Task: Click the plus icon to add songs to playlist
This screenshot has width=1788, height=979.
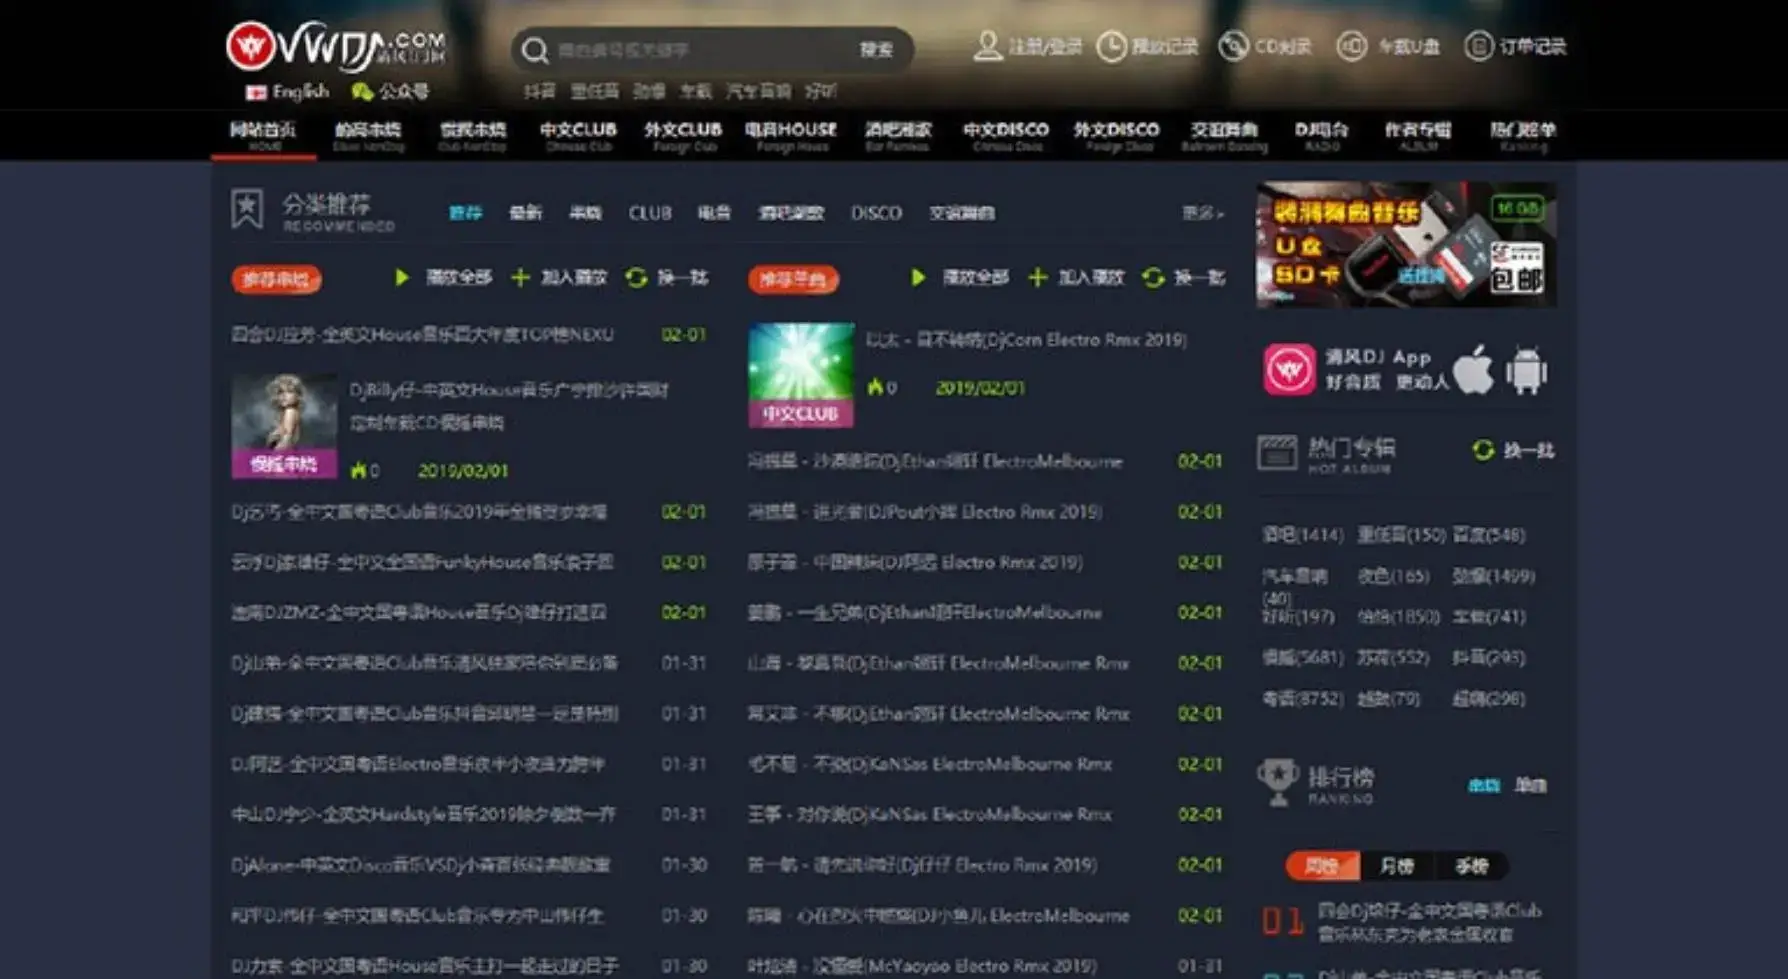Action: click(519, 279)
